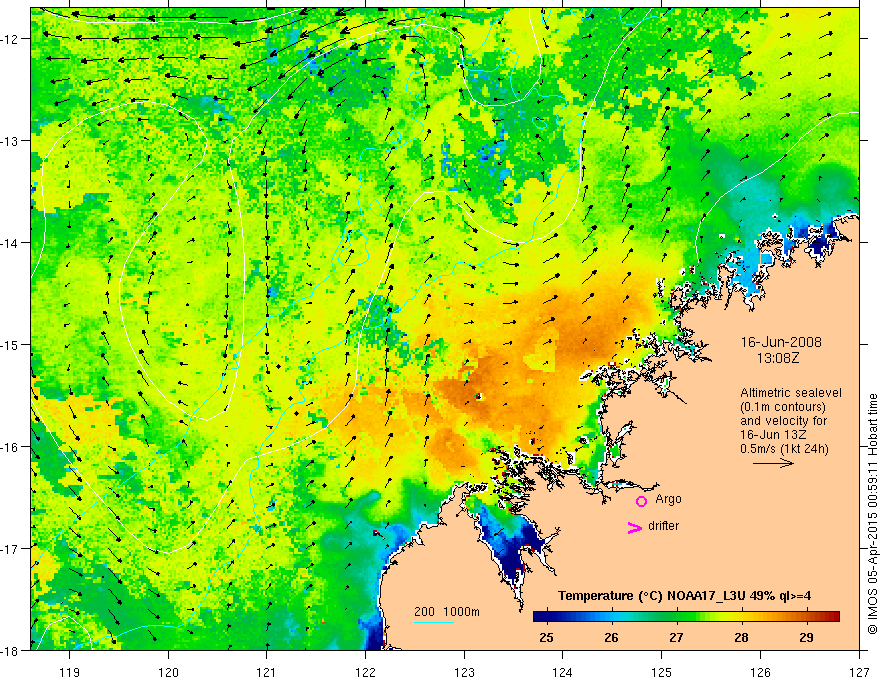Screen dimensions: 880x680
Task: Click the "Temperature (°C) NOAA17_L3U 49% ql>=4" title
Action: pyautogui.click(x=684, y=596)
